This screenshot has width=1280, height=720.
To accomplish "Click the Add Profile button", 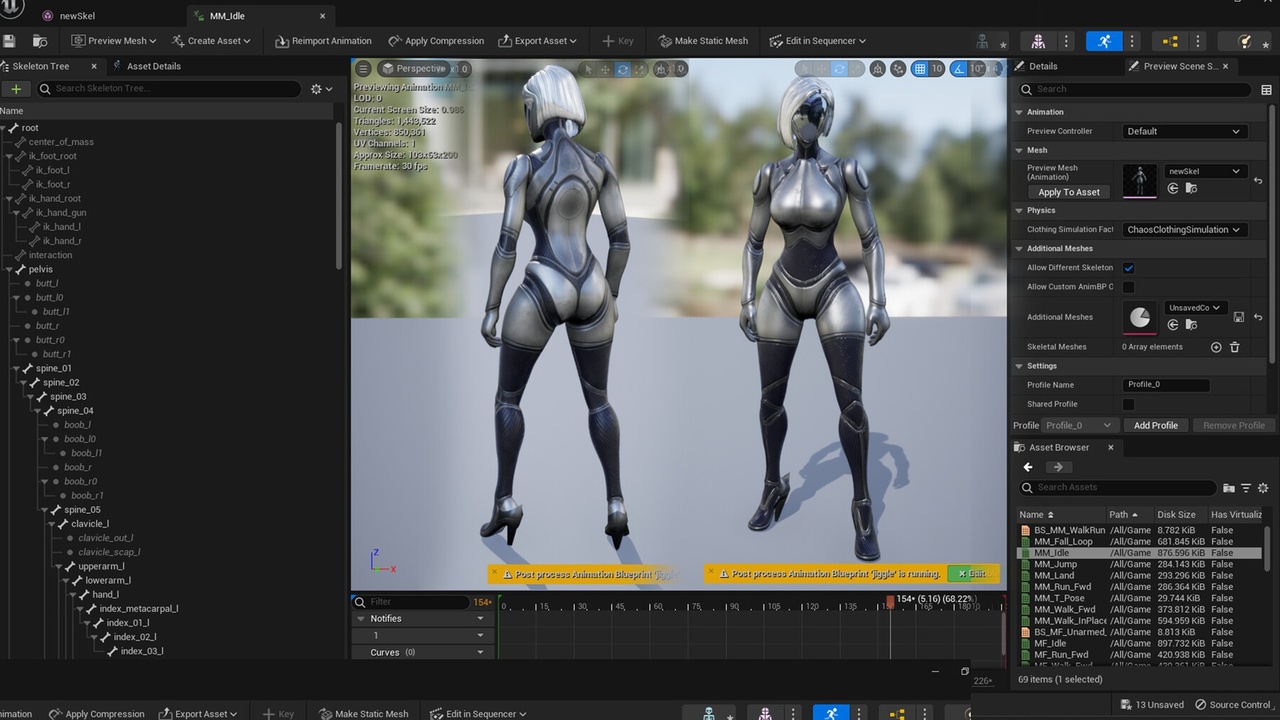I will click(1156, 425).
